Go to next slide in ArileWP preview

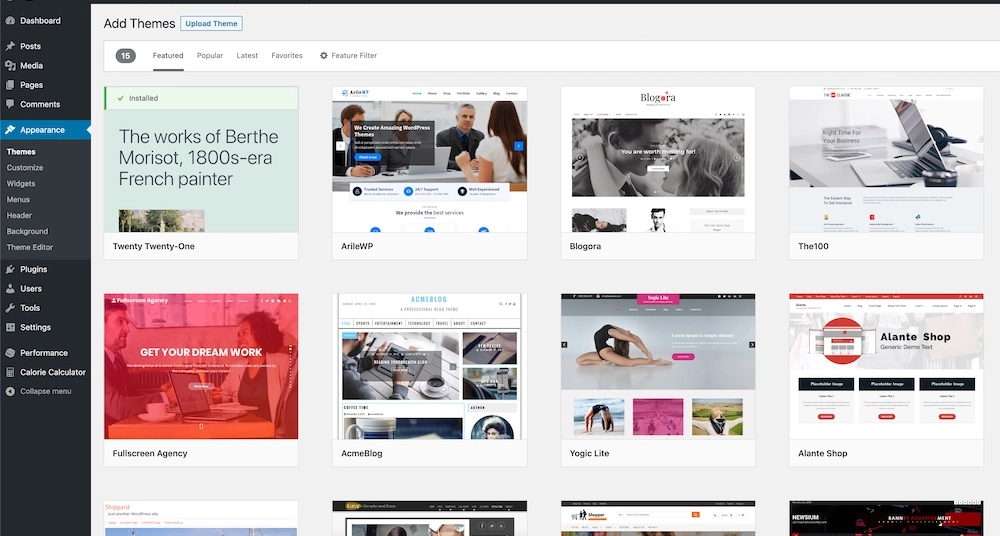pyautogui.click(x=518, y=146)
